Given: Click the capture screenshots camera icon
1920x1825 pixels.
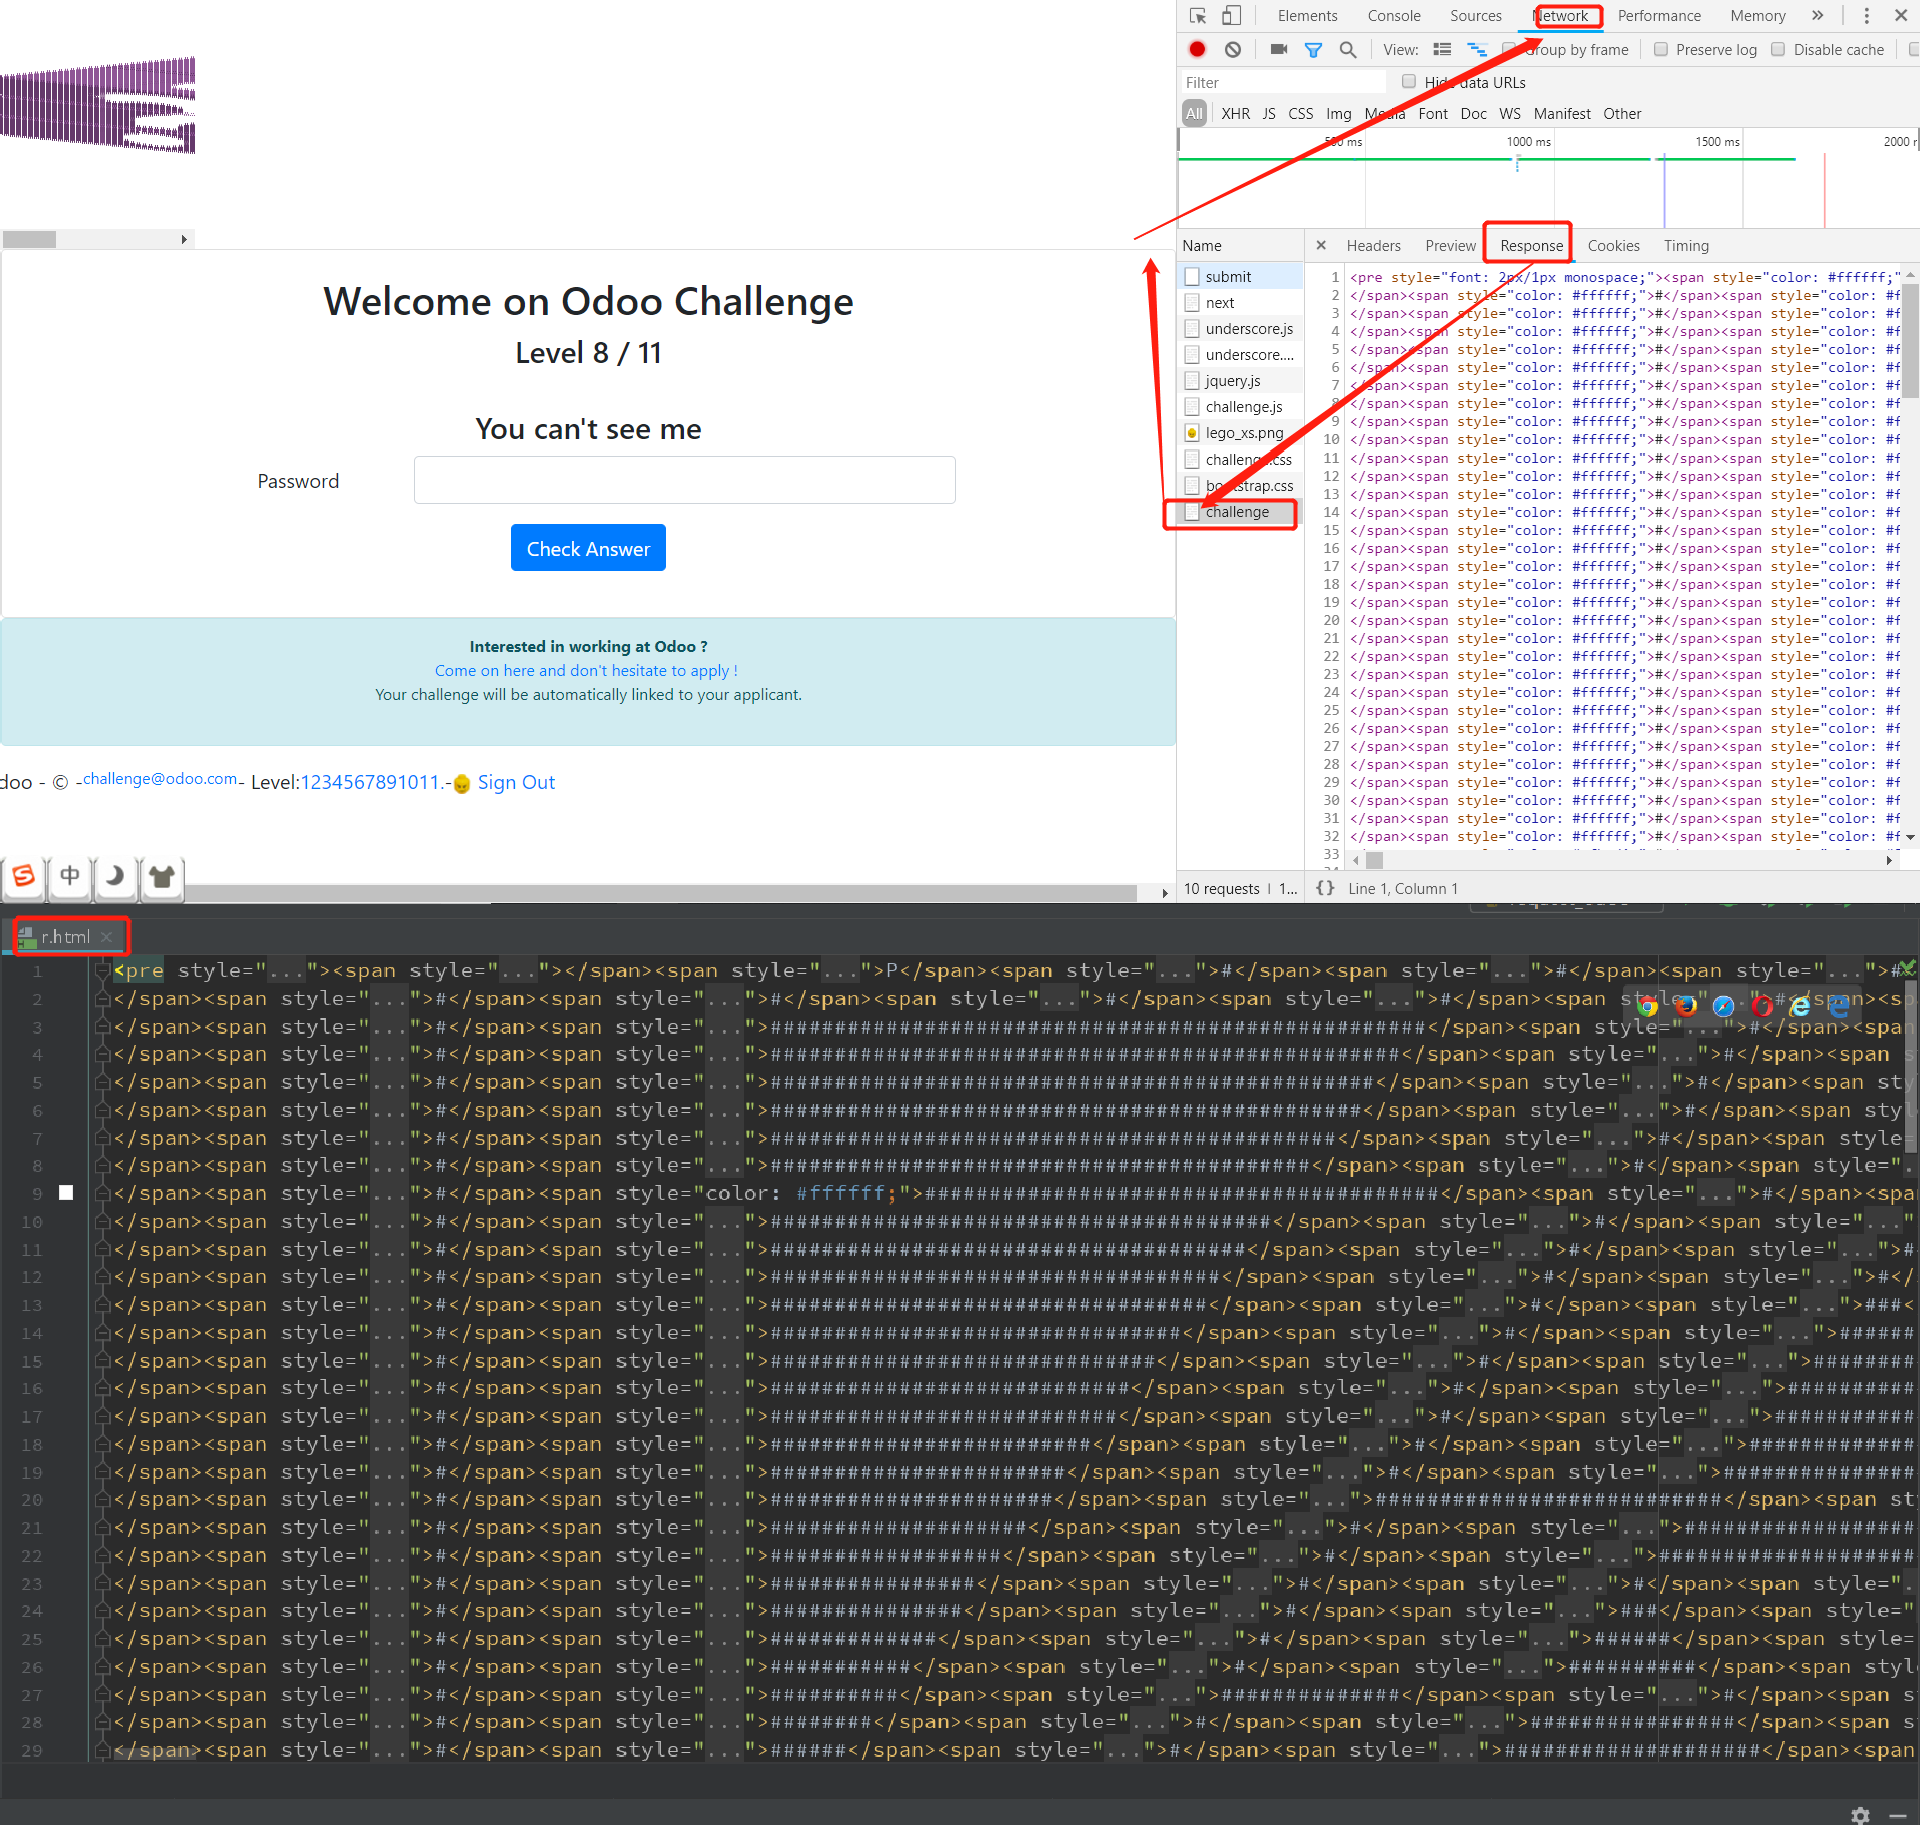Looking at the screenshot, I should tap(1278, 49).
